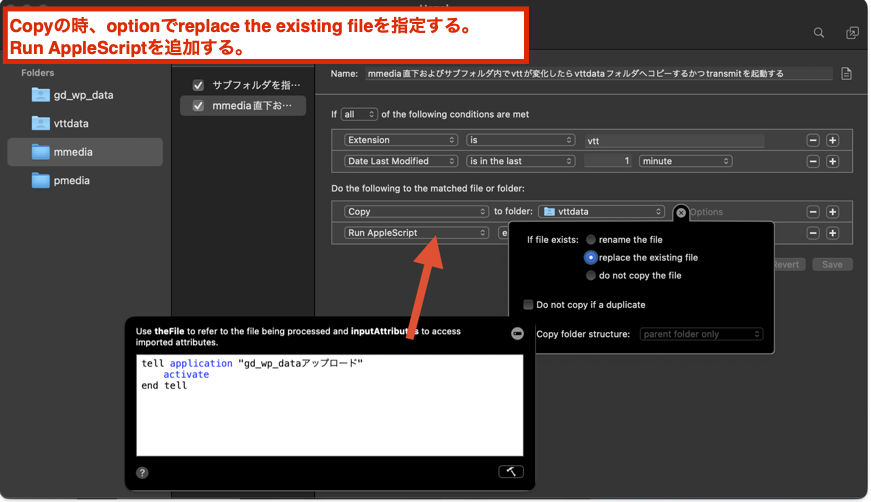Click the search magnifier icon in toolbar

pos(819,33)
